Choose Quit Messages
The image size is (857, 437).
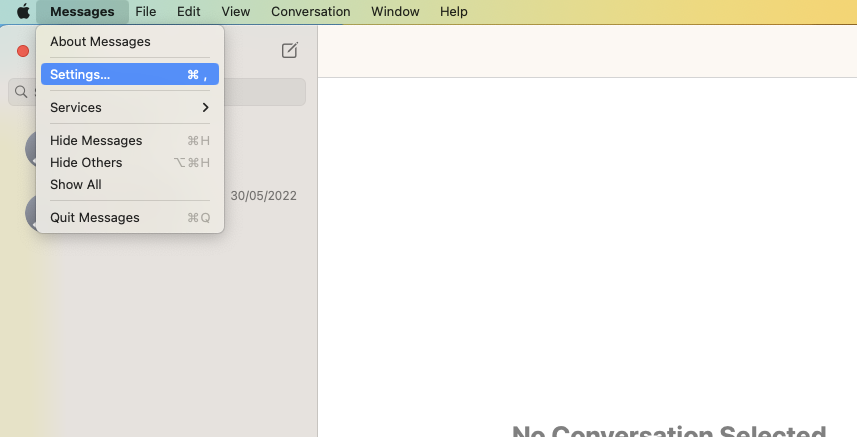130,217
